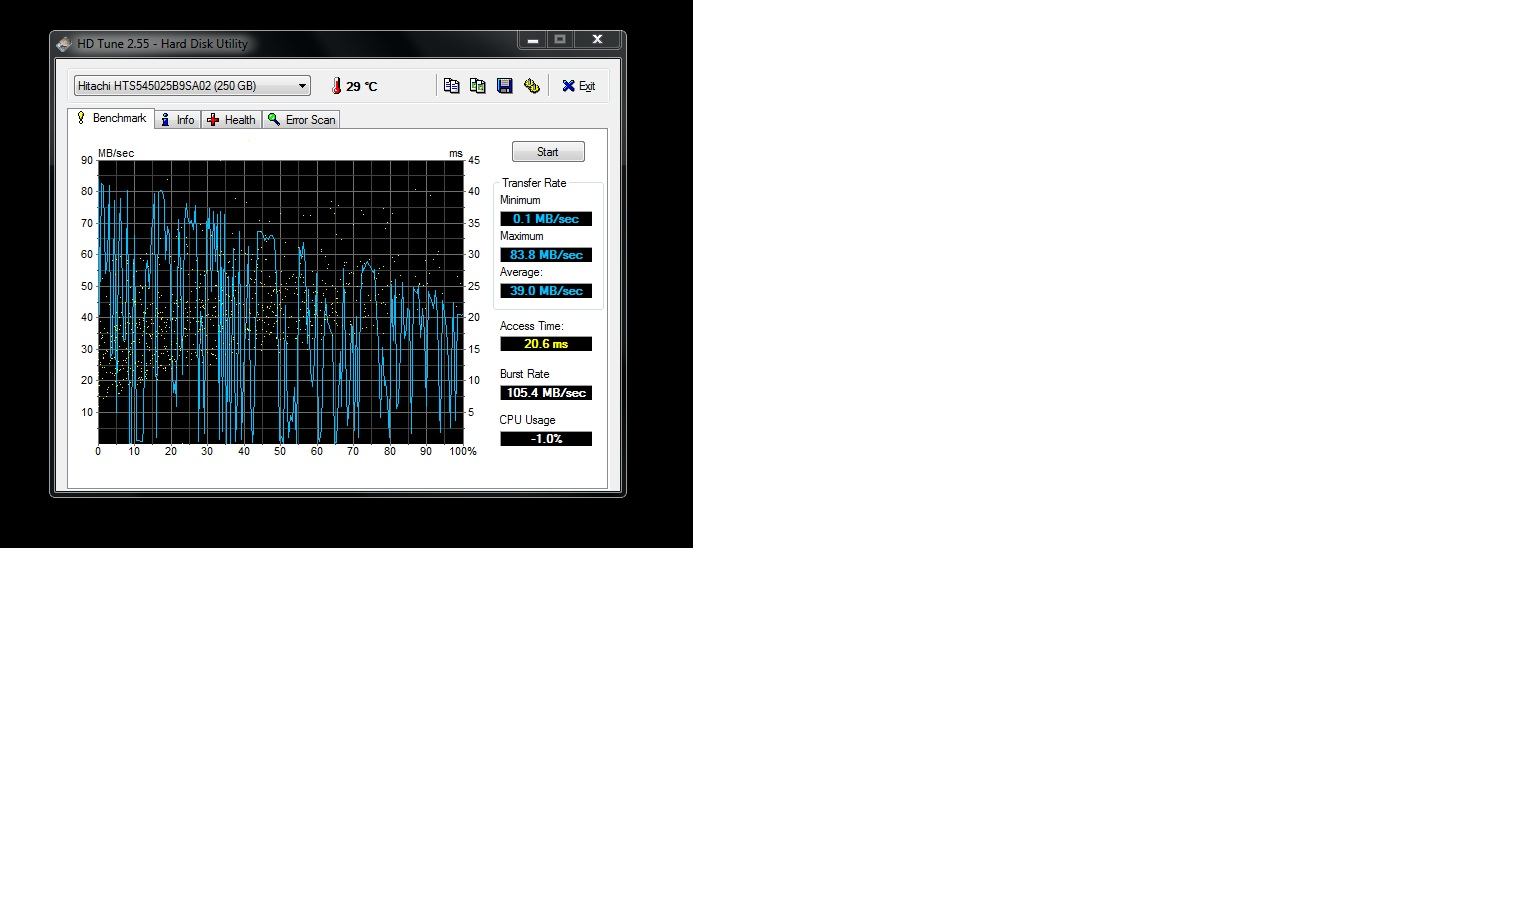Copy benchmark text to clipboard icon
Image resolution: width=1536 pixels, height=914 pixels.
pos(451,86)
